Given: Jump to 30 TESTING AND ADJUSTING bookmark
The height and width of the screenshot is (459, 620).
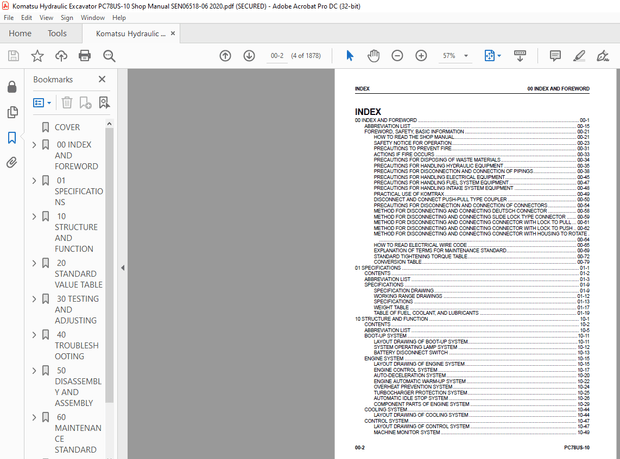Looking at the screenshot, I should 77,310.
